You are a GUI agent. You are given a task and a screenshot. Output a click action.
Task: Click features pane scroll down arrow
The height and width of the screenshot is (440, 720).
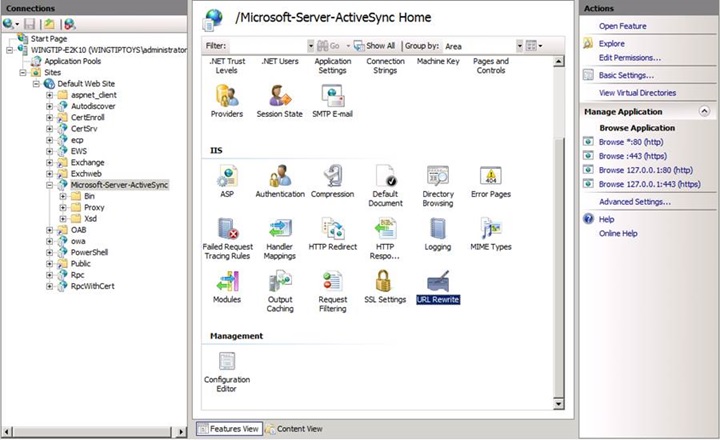click(x=558, y=404)
